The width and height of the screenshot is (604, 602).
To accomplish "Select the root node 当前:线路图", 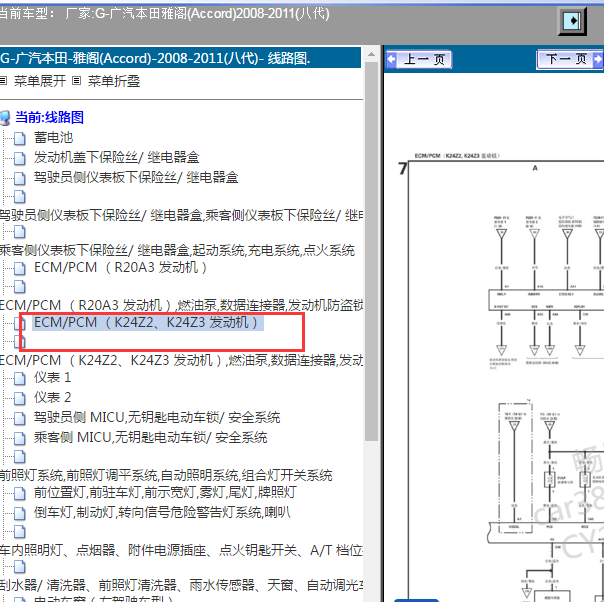I will [49, 117].
